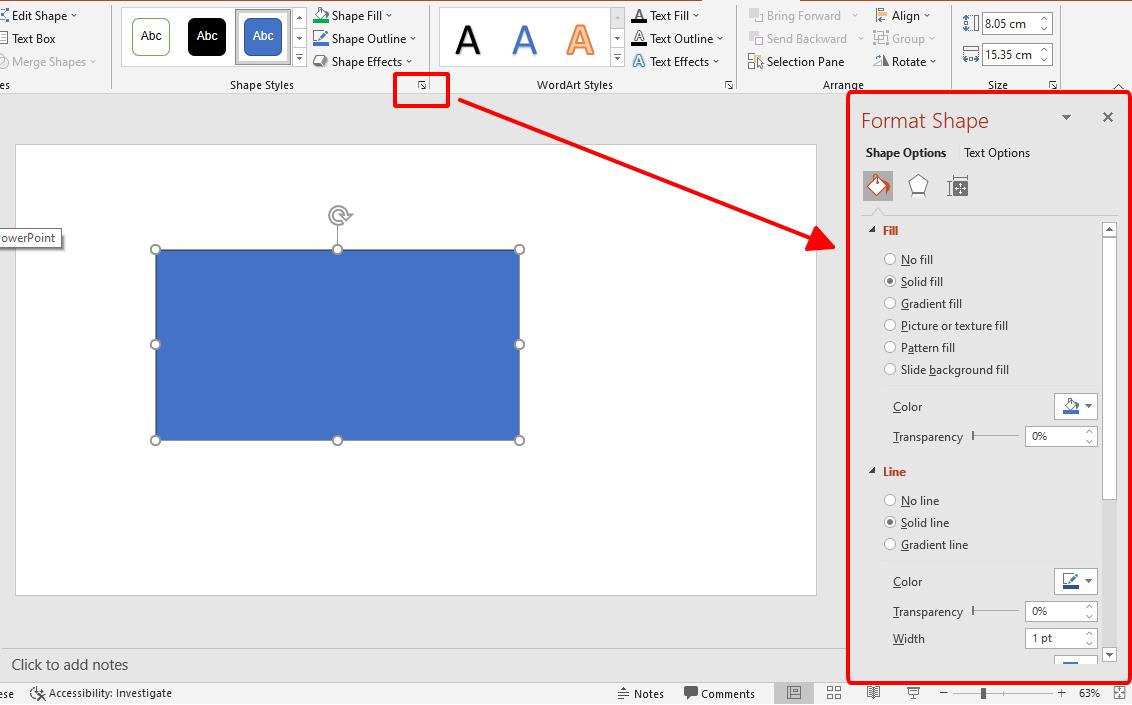Switch to the Text Options tab
1132x705 pixels.
(996, 152)
